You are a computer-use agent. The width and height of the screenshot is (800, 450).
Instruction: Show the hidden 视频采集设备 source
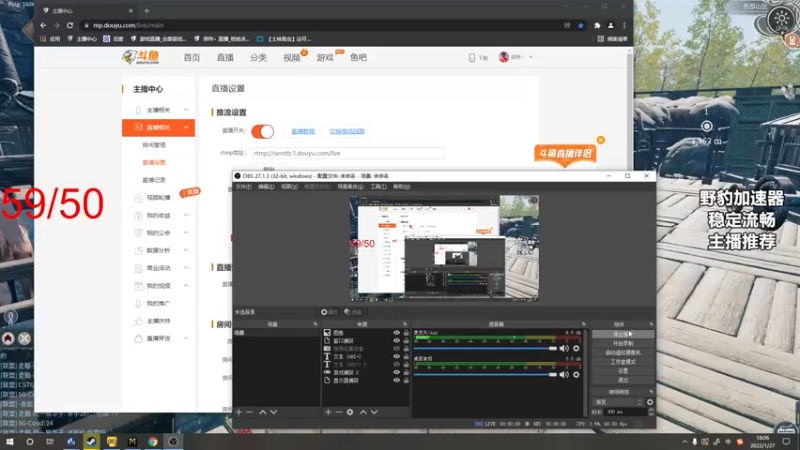[x=396, y=348]
